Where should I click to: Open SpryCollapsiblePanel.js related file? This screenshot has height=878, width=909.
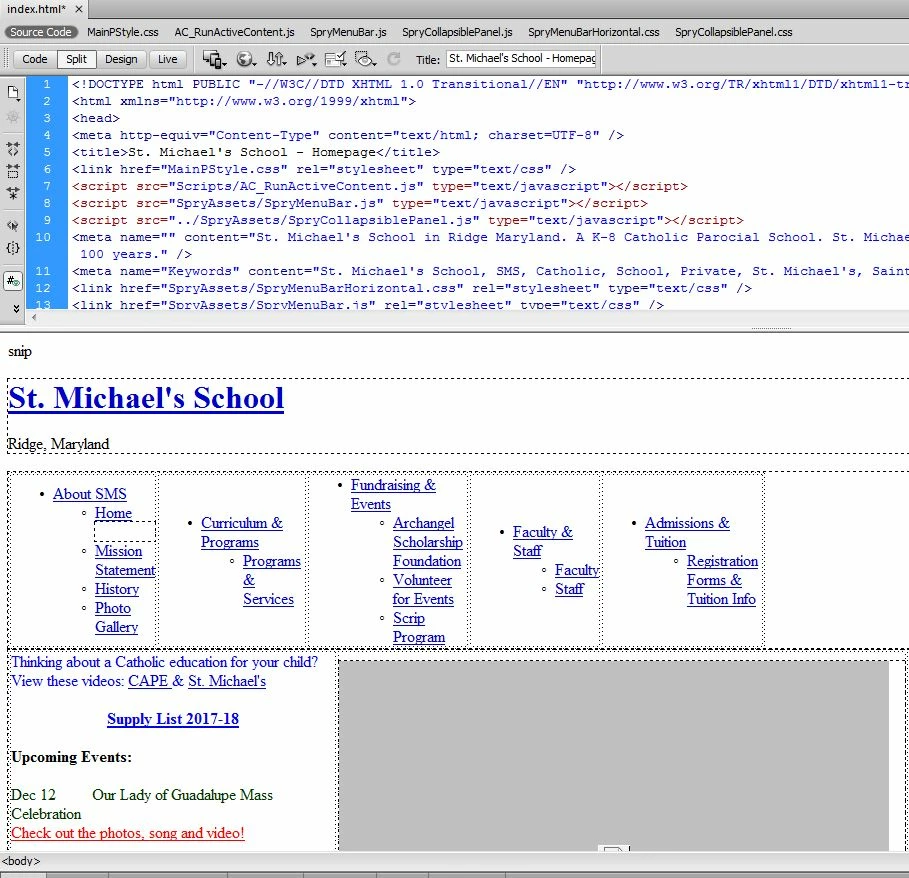click(457, 32)
